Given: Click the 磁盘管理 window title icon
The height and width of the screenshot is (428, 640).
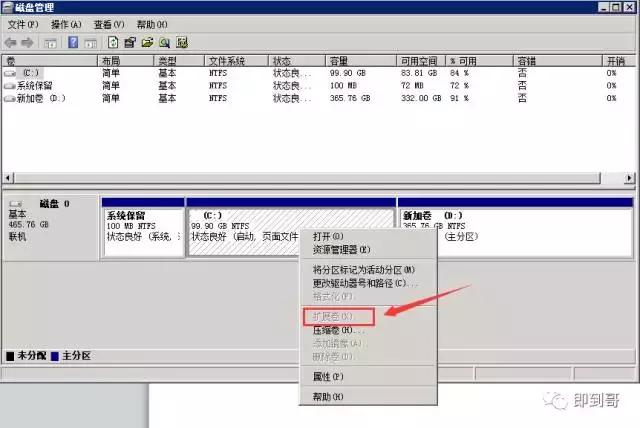Looking at the screenshot, I should [7, 7].
